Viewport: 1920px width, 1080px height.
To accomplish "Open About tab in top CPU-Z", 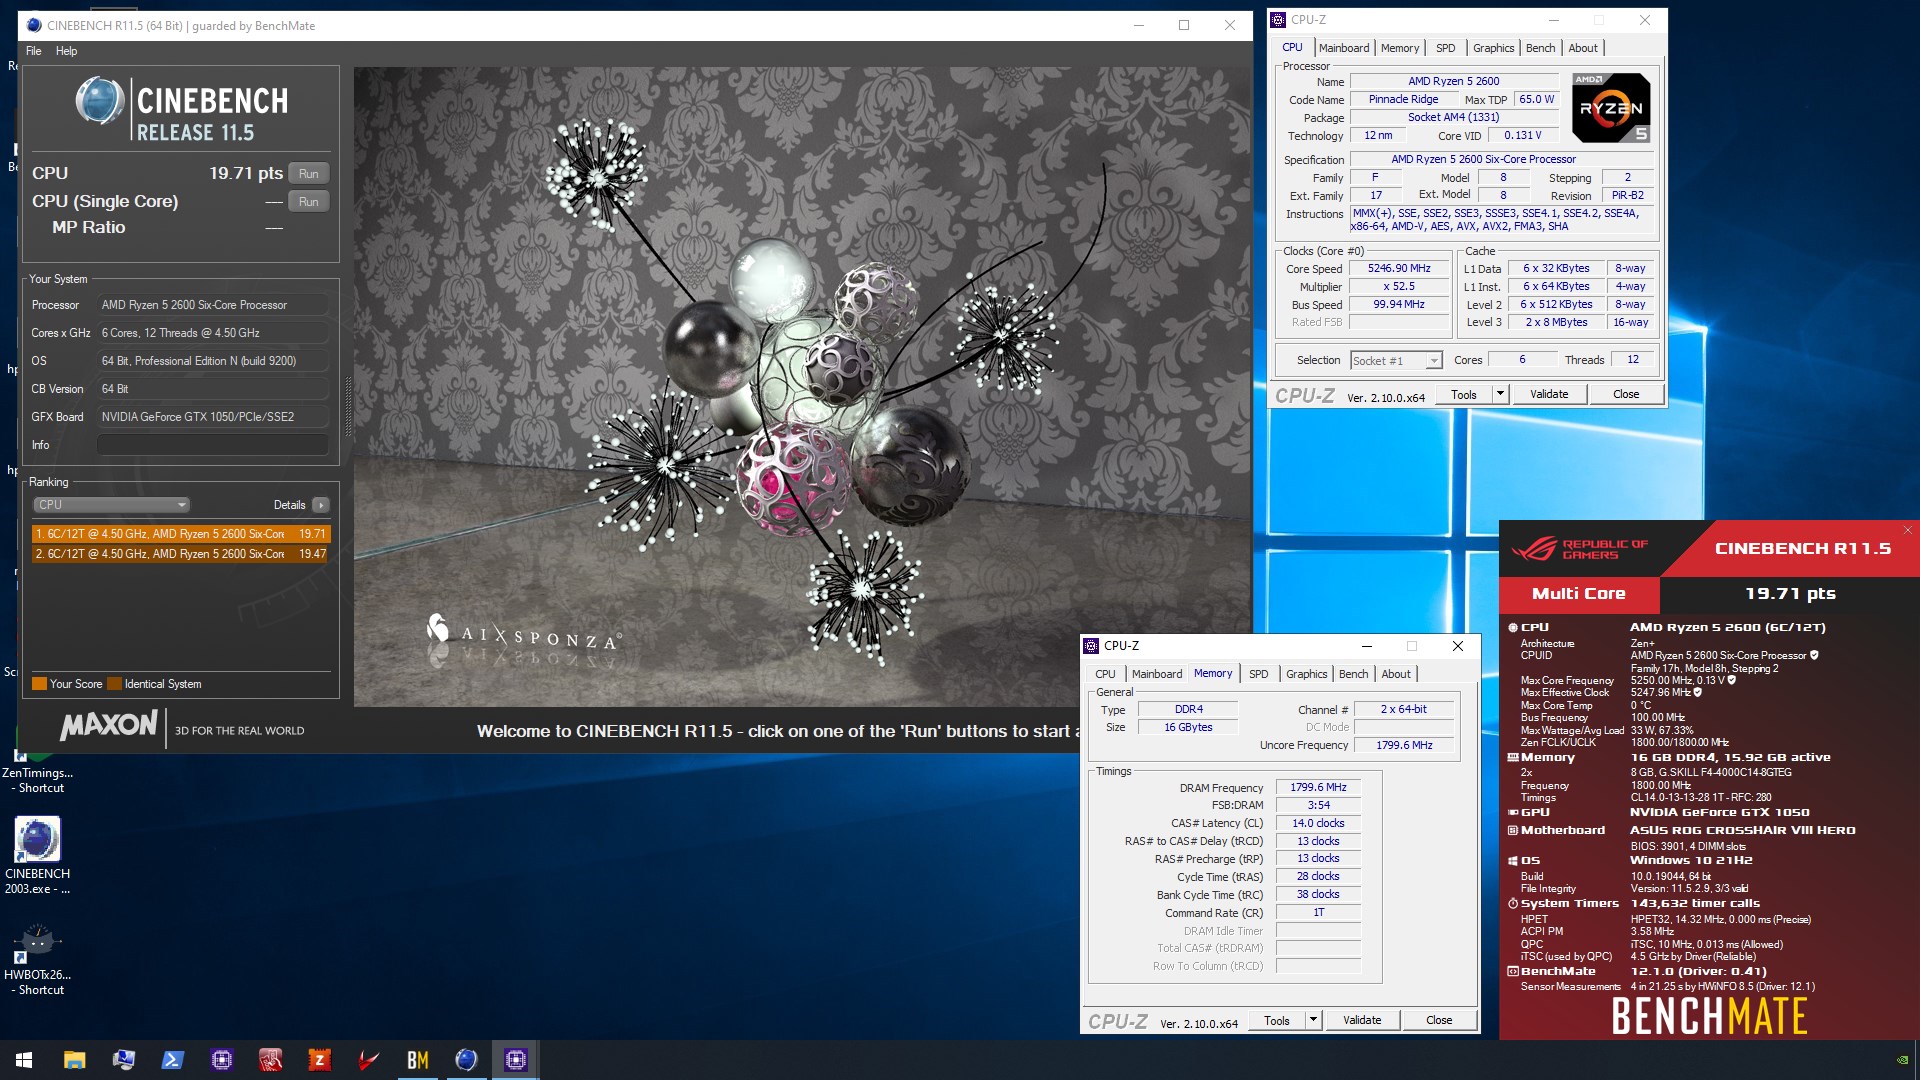I will tap(1582, 48).
